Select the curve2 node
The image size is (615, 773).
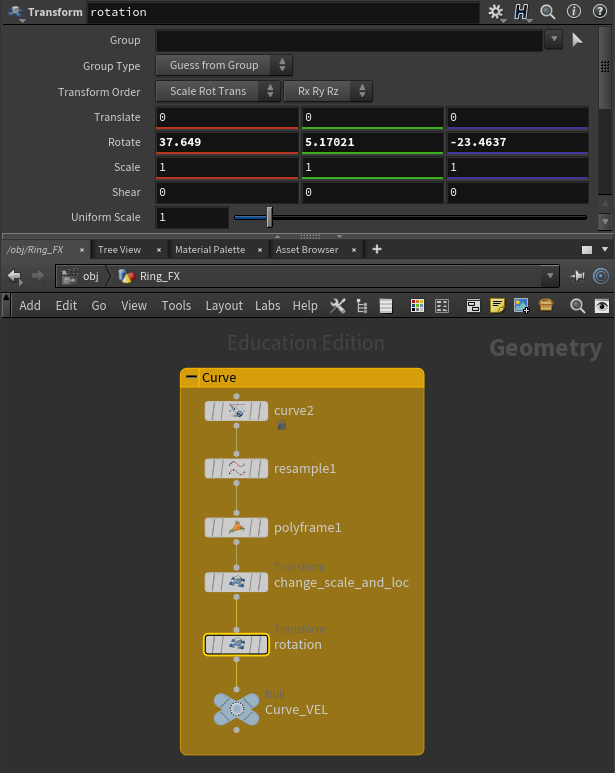coord(236,411)
